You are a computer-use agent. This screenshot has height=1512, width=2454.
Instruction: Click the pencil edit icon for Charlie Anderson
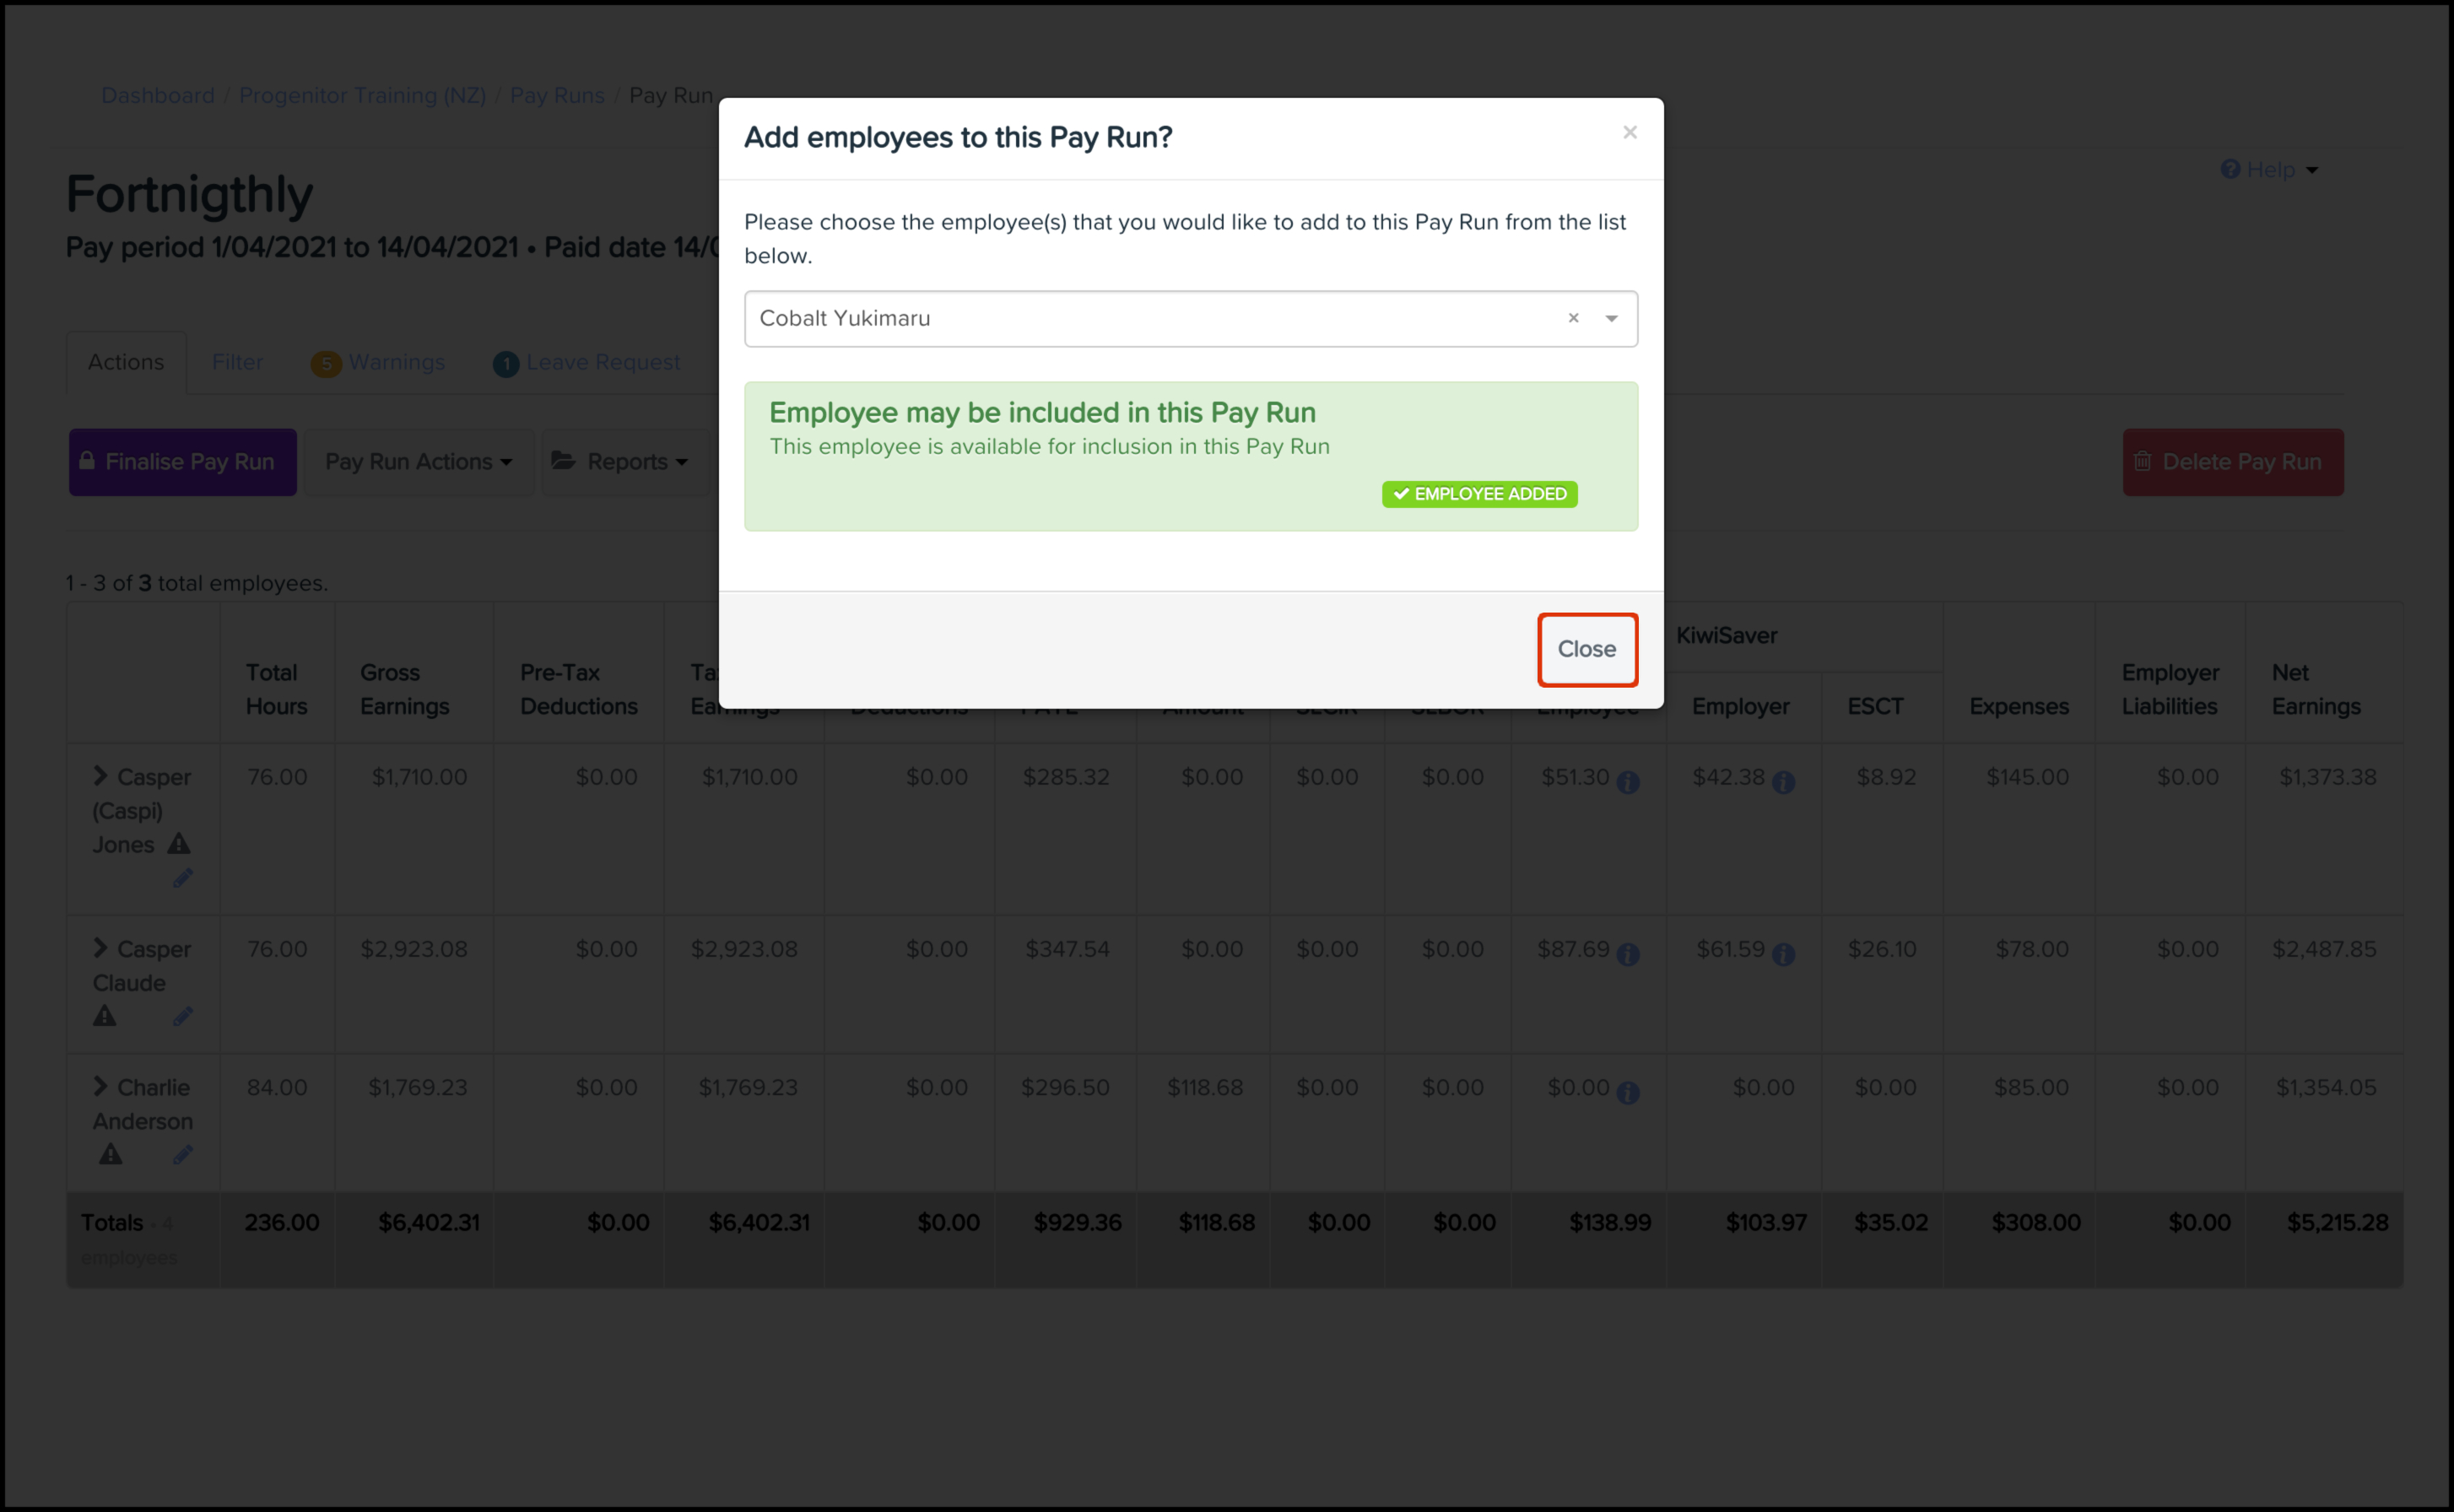click(x=182, y=1154)
